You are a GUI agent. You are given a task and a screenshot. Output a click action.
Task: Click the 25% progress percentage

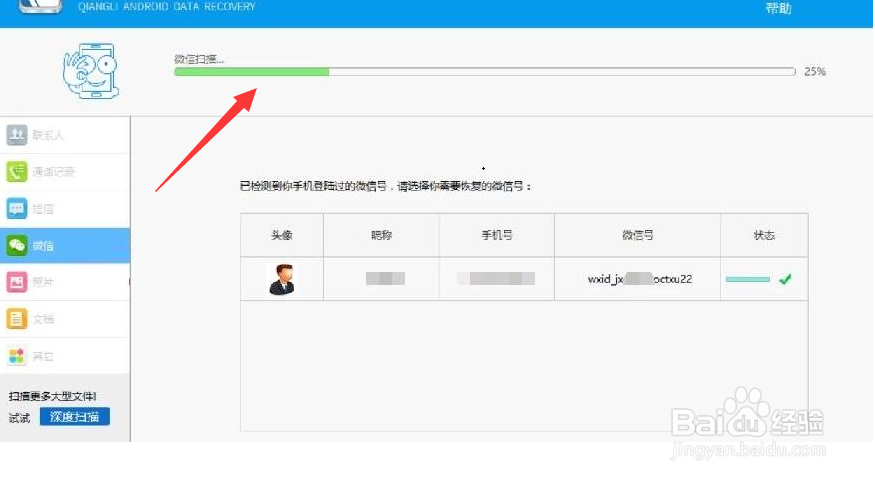point(815,71)
